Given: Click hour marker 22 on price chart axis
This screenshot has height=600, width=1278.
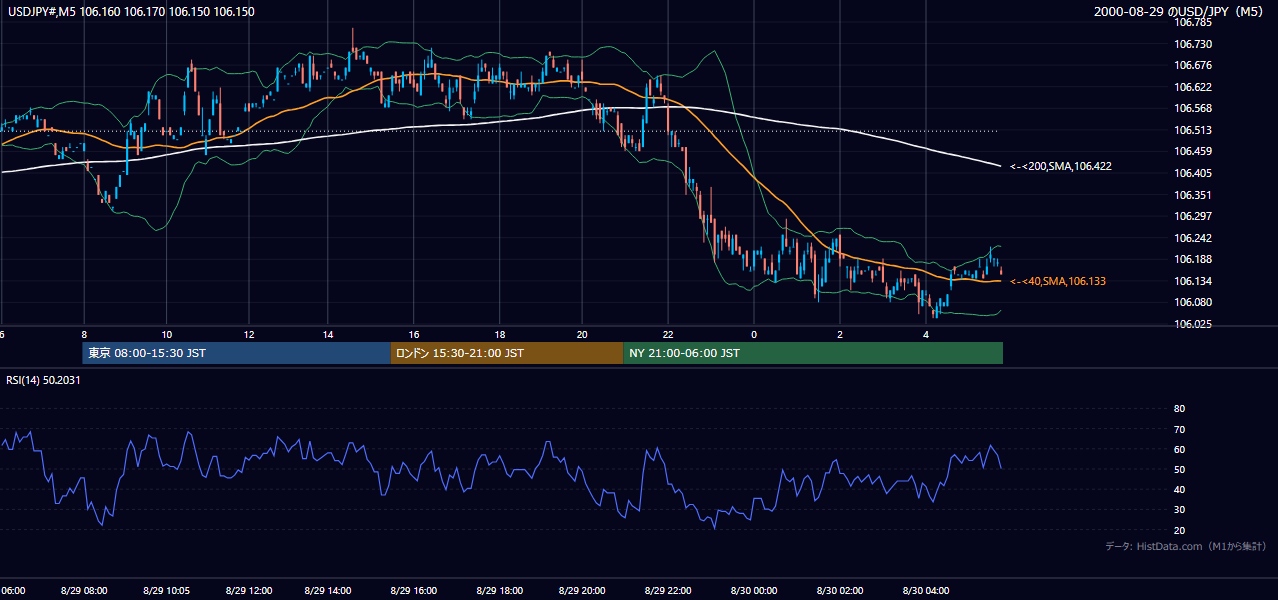Looking at the screenshot, I should pos(669,334).
